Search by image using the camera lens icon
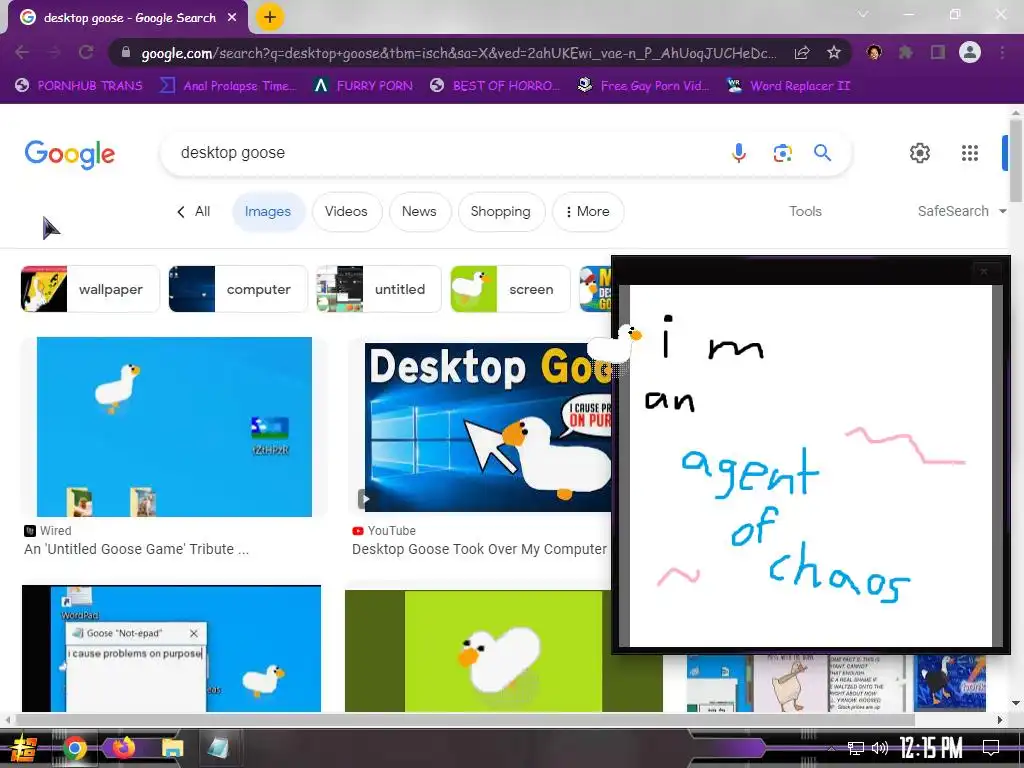The height and width of the screenshot is (768, 1024). click(782, 153)
